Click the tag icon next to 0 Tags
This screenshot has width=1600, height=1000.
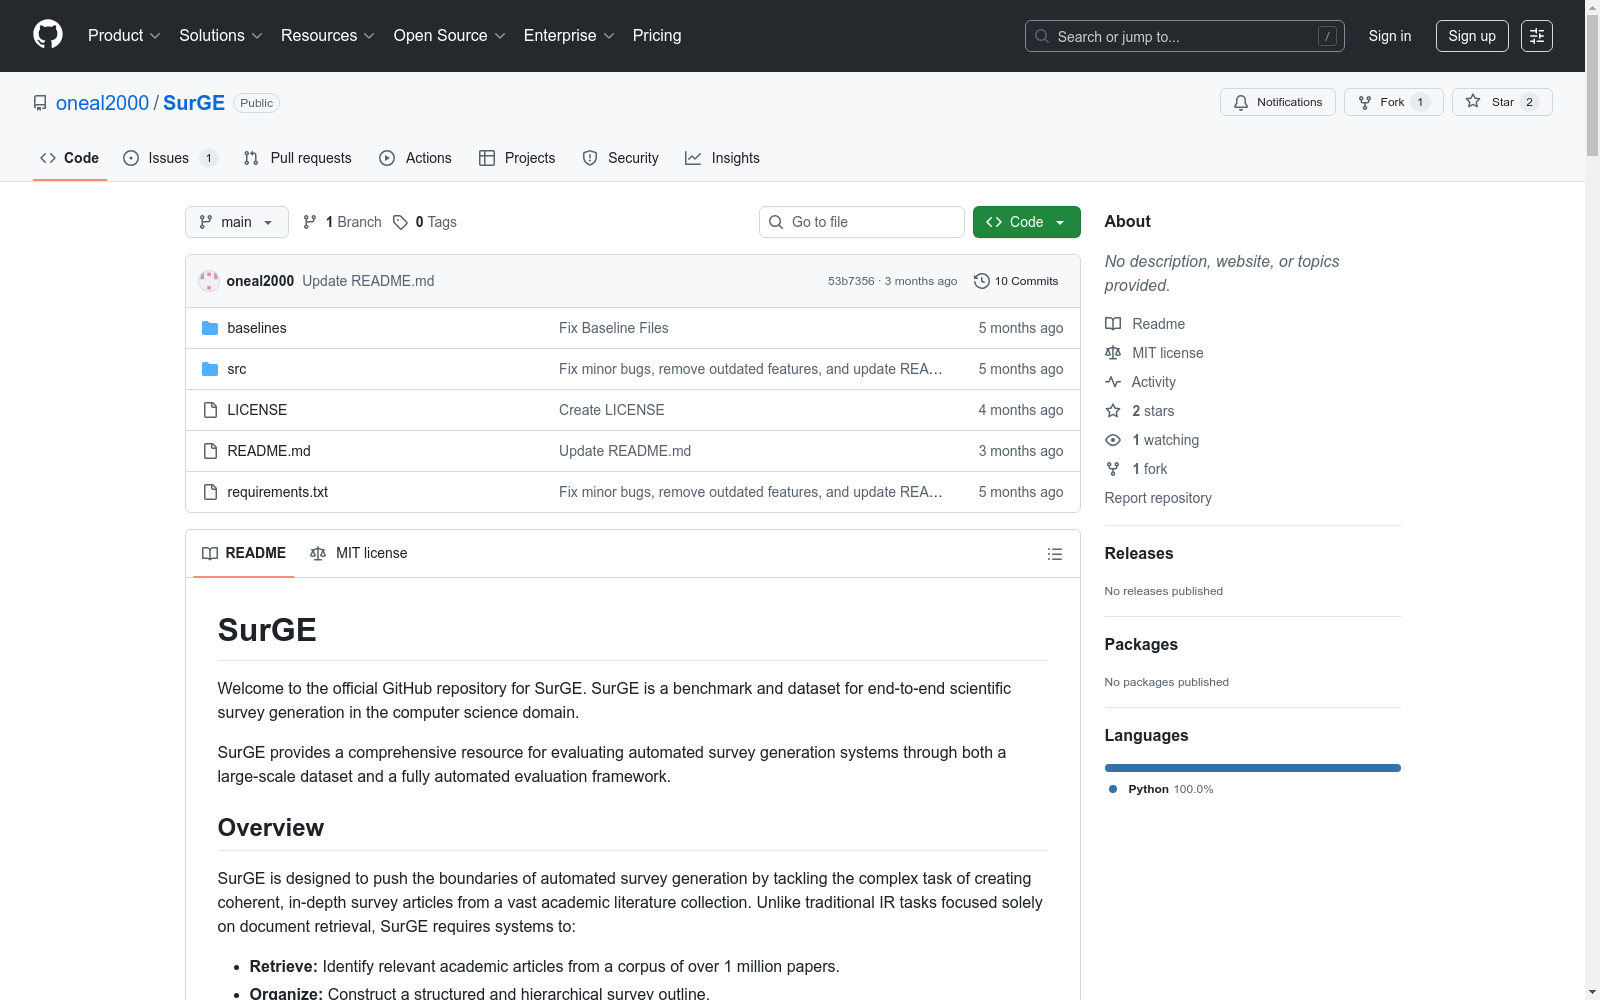point(400,222)
